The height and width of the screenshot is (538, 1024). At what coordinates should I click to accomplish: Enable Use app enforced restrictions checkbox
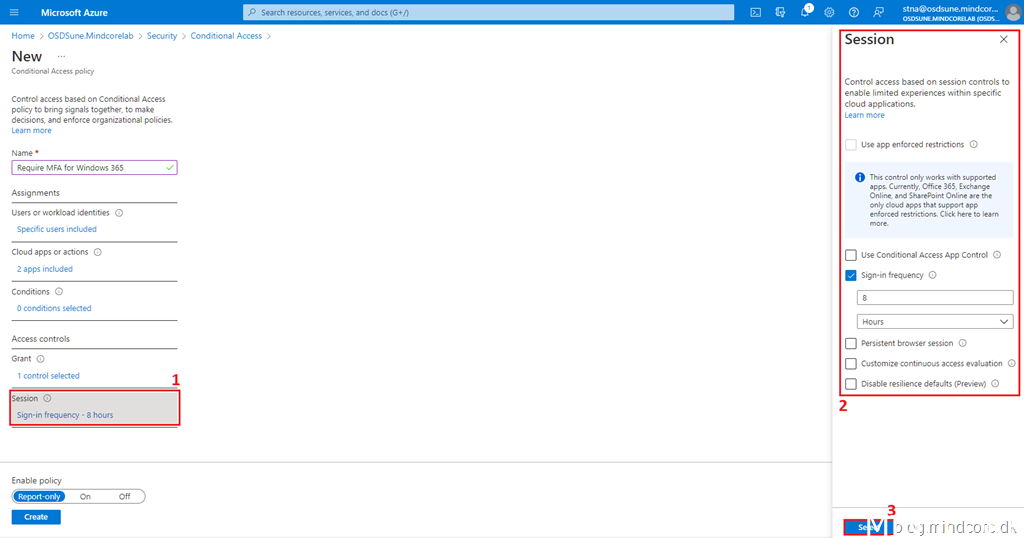pos(851,145)
